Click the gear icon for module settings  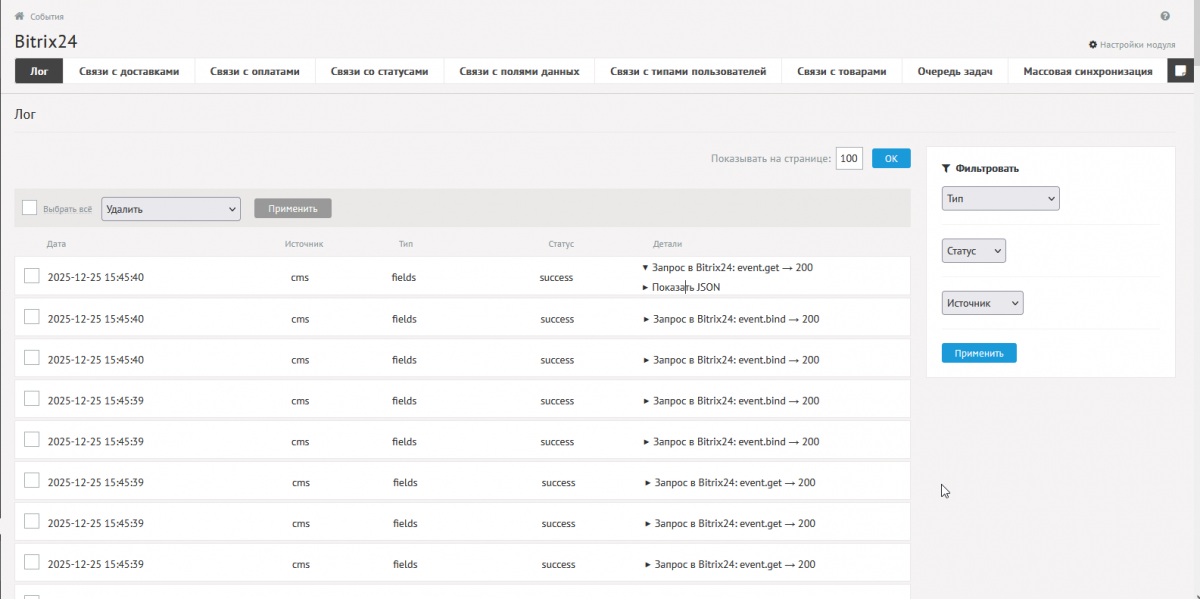1093,45
